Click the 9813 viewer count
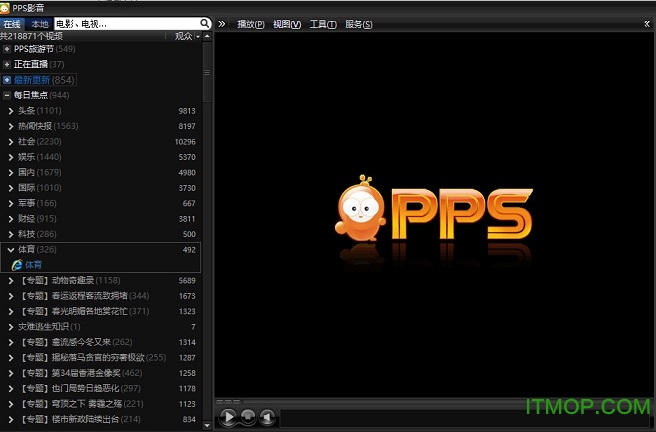The width and height of the screenshot is (656, 432). 187,111
